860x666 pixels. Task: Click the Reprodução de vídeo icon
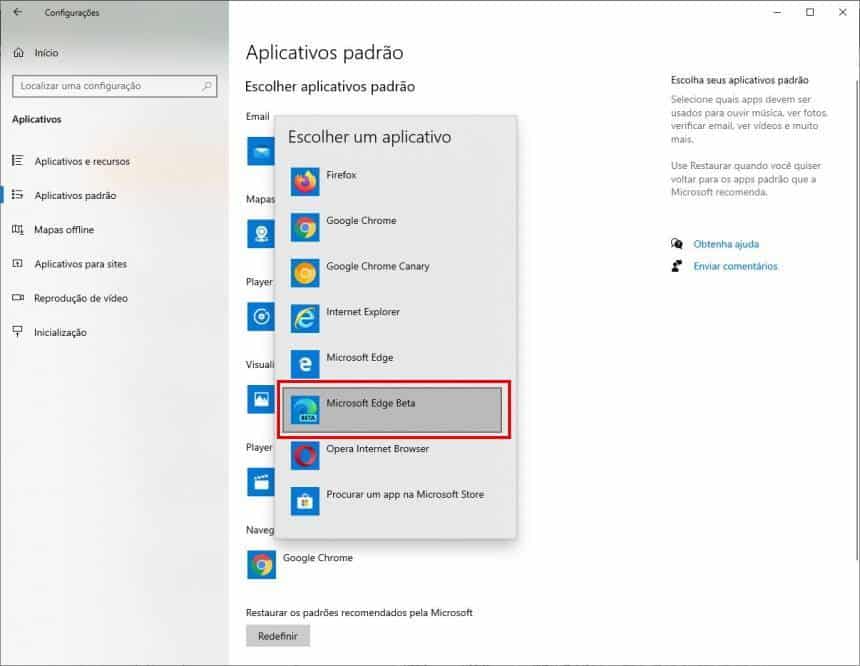[x=18, y=298]
